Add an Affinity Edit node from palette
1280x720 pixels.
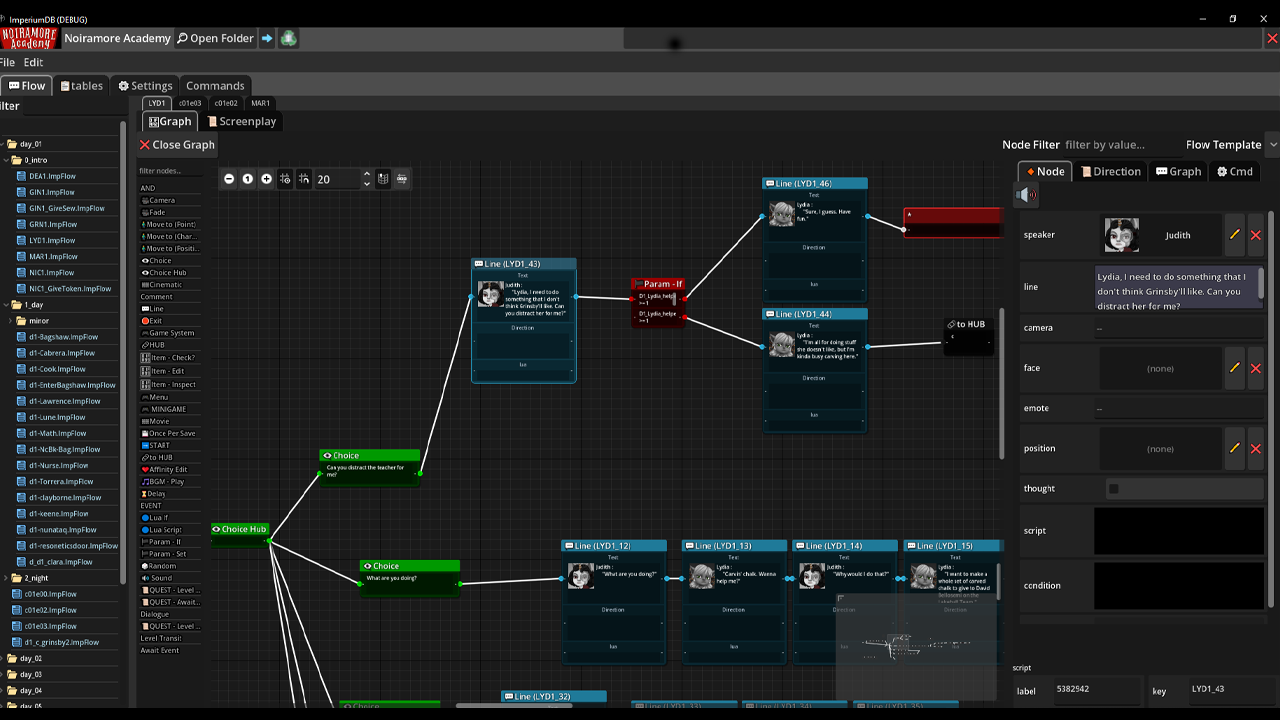pos(169,469)
